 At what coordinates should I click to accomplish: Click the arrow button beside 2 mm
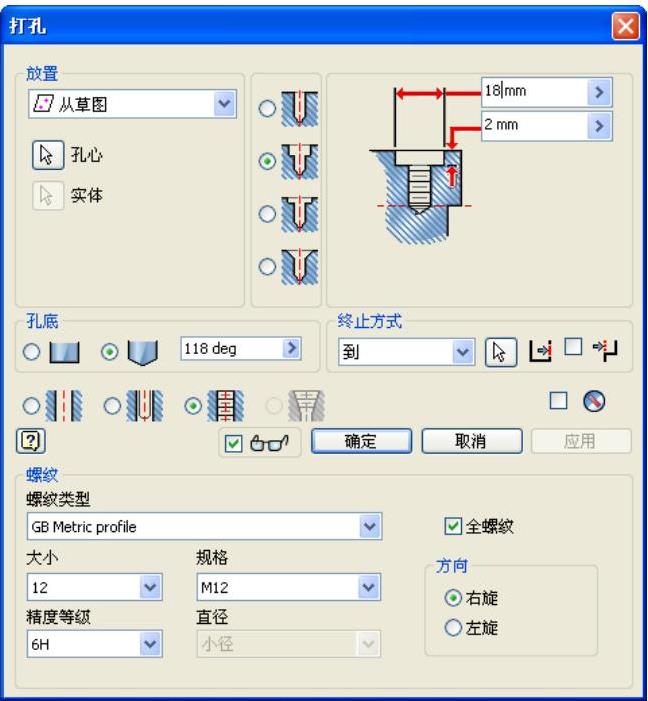[x=599, y=125]
